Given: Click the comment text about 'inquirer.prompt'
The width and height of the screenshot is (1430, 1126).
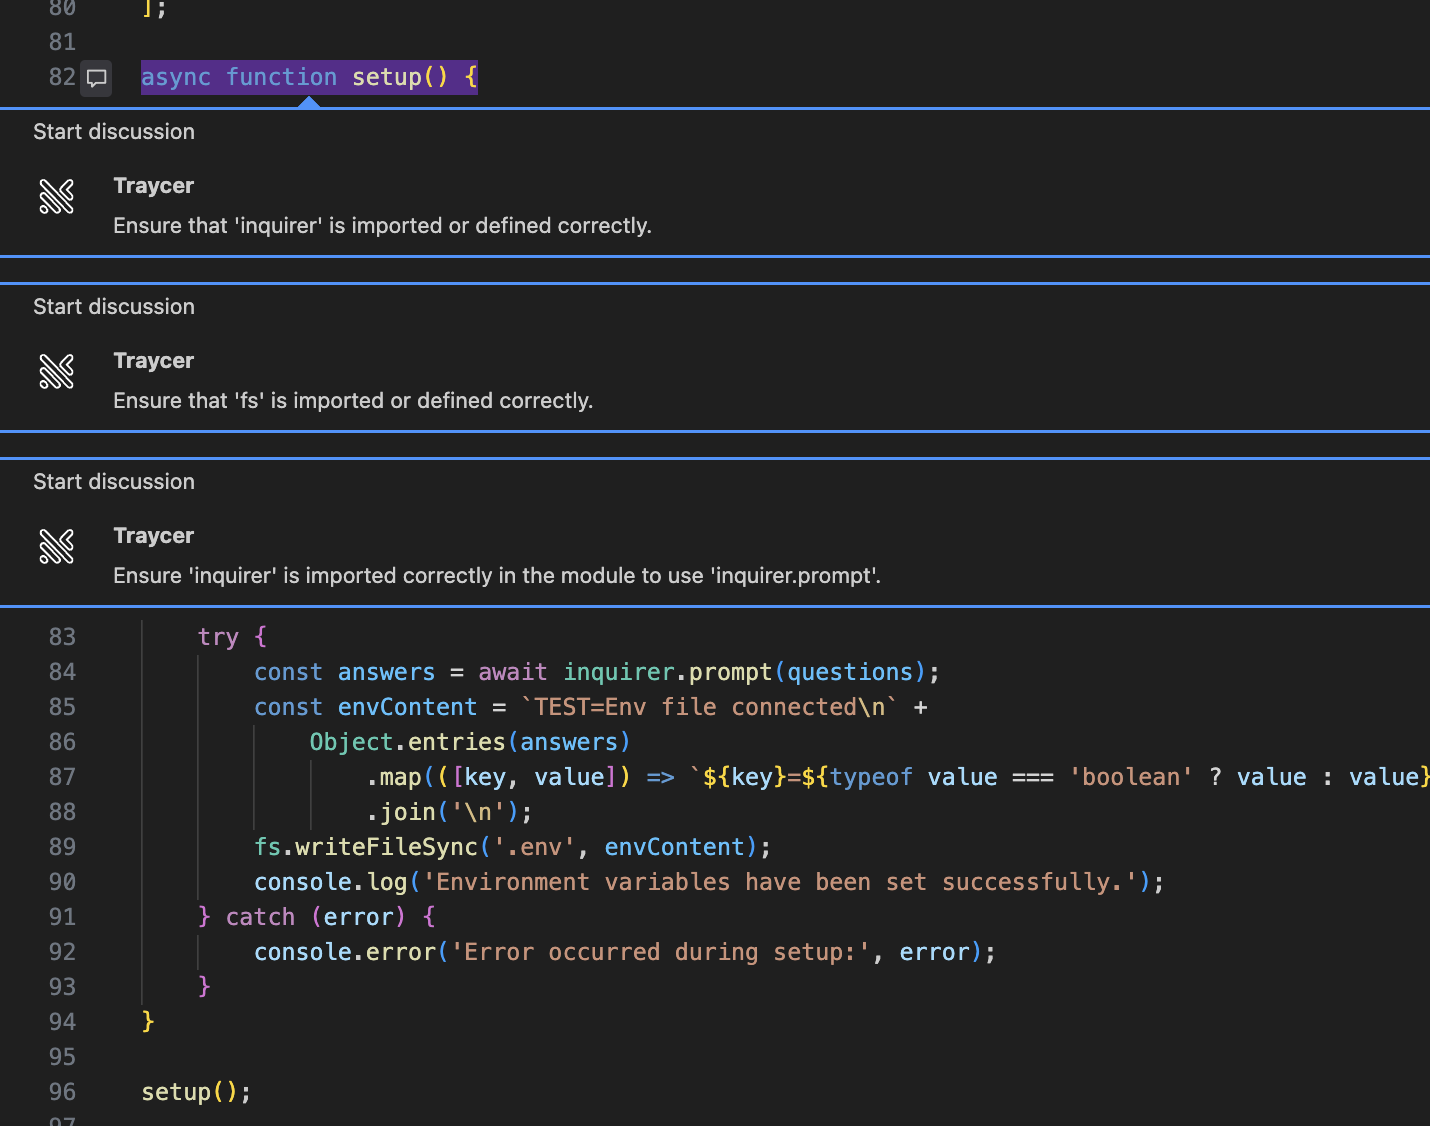Looking at the screenshot, I should tap(497, 576).
